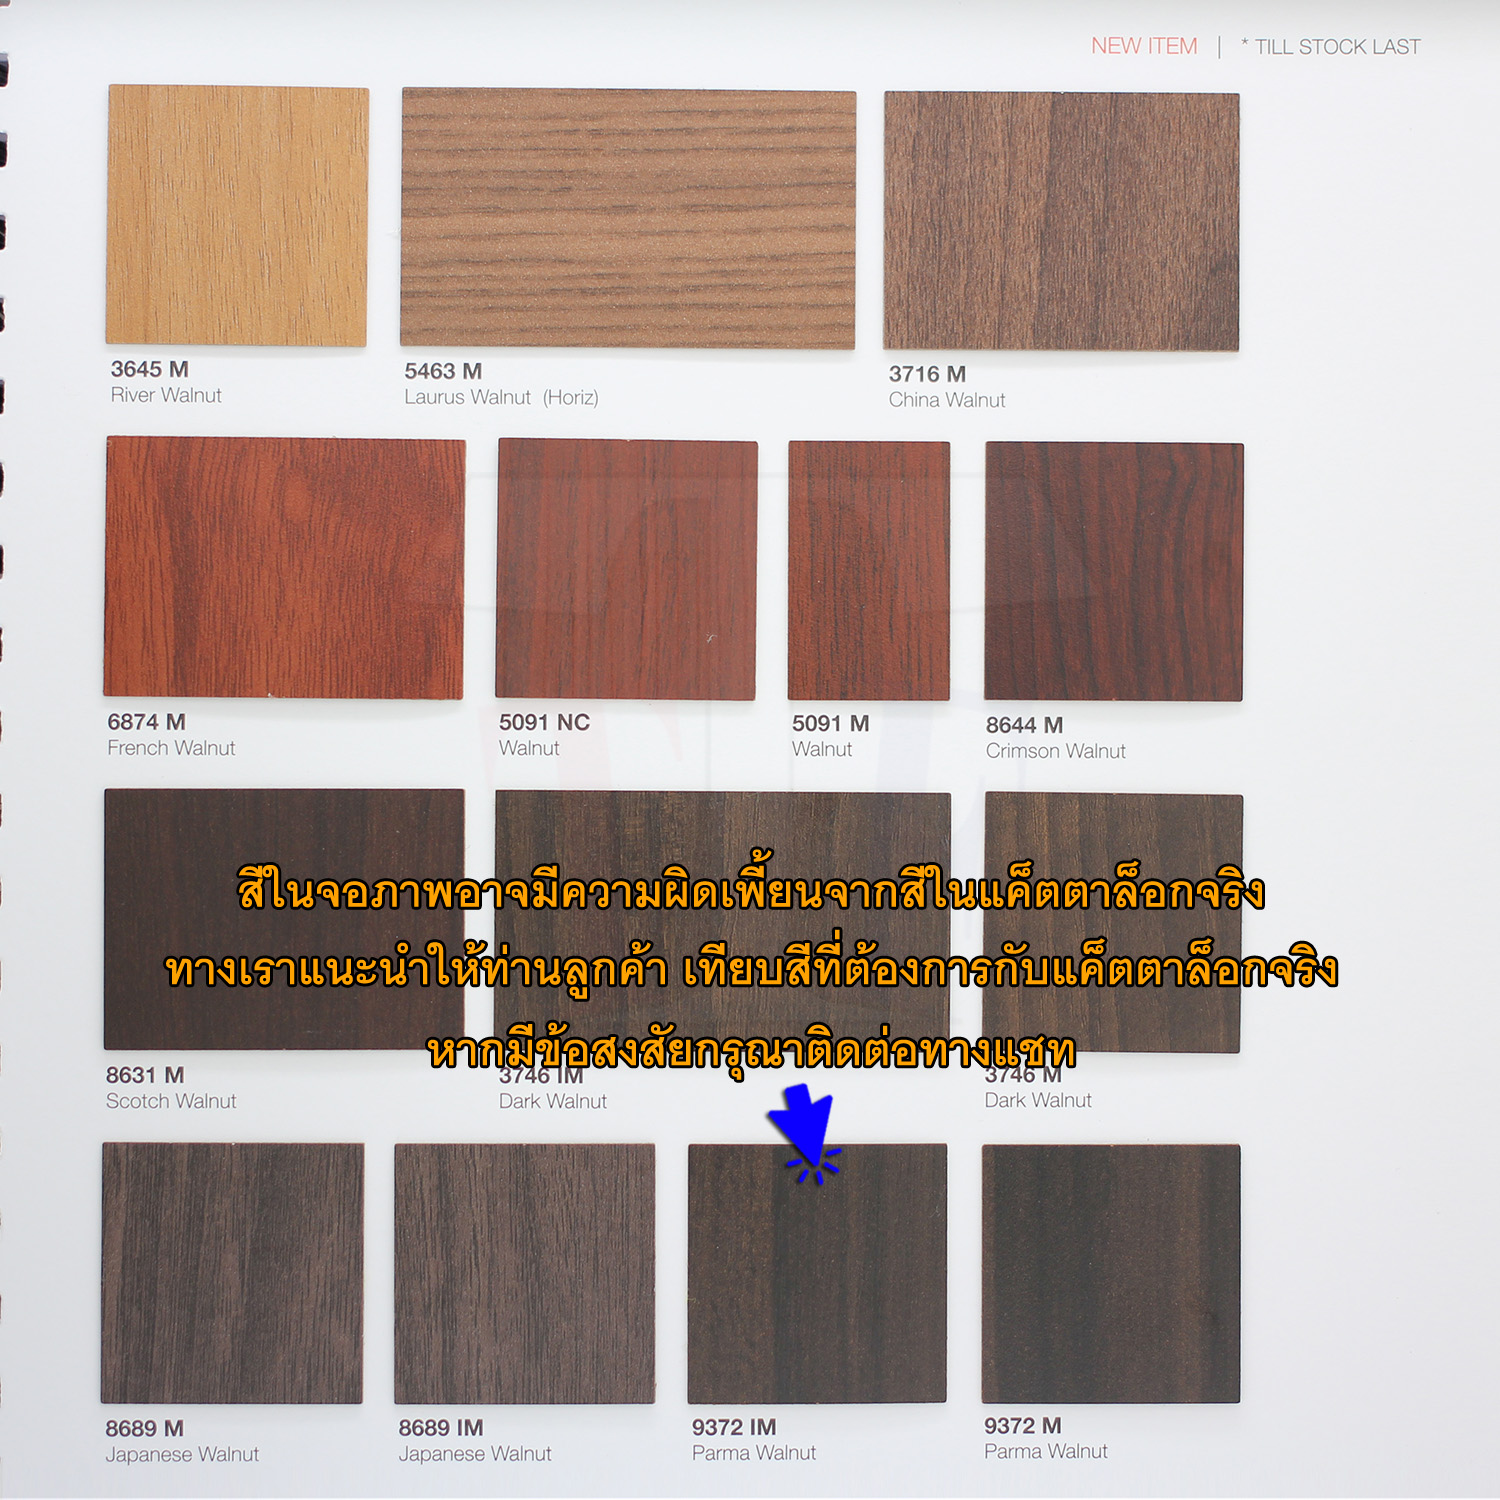Select the 5091 NC Walnut swatch
The width and height of the screenshot is (1500, 1500).
(627, 569)
